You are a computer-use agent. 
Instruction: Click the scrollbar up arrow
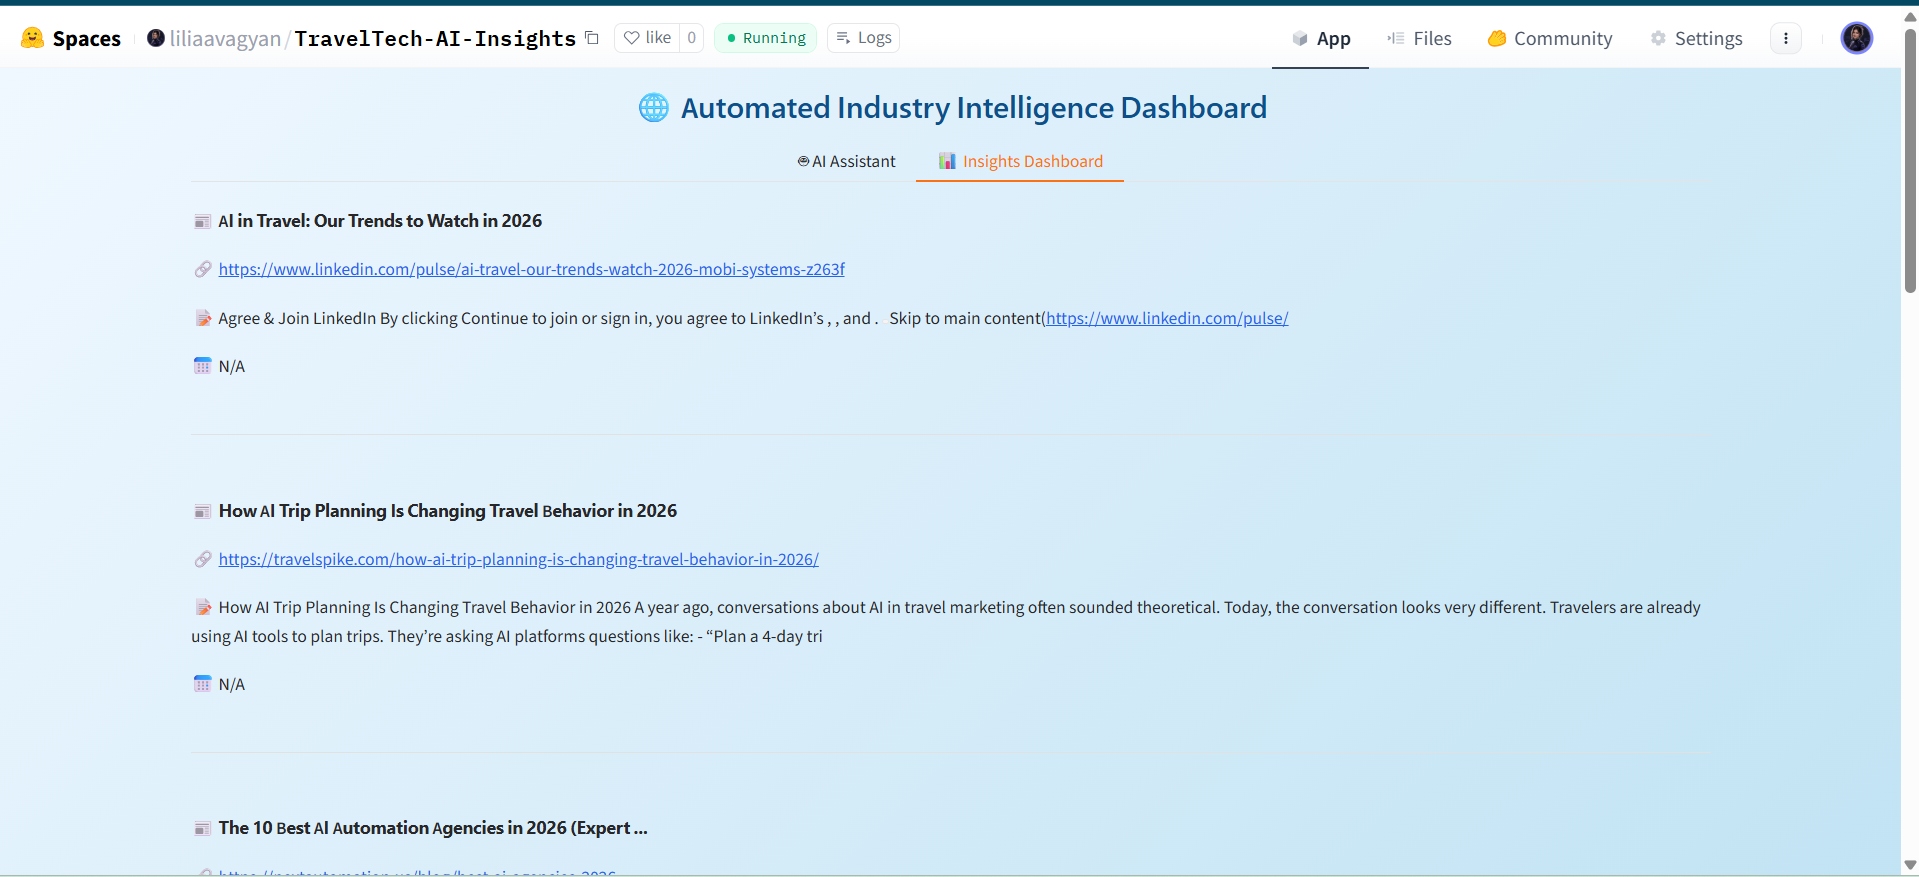(1910, 16)
